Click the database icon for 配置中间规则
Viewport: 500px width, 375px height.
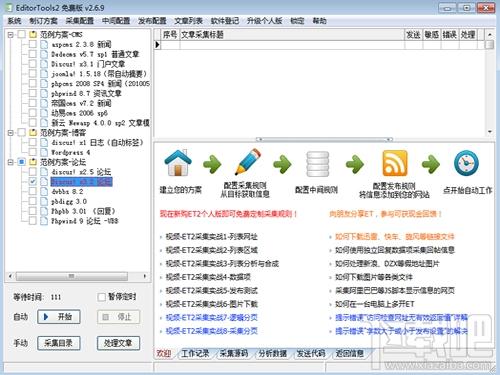coord(317,164)
